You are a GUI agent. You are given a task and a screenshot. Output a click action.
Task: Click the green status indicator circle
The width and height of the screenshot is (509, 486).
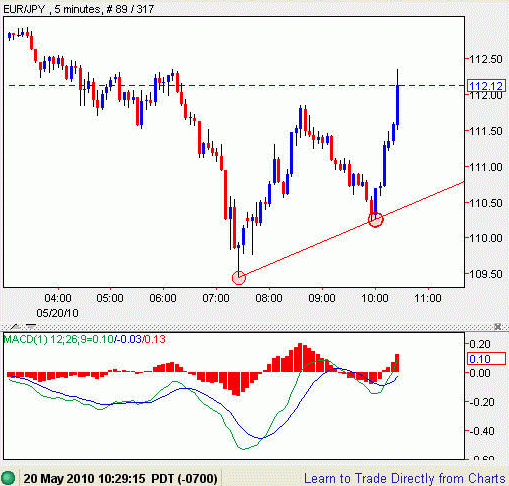8,478
